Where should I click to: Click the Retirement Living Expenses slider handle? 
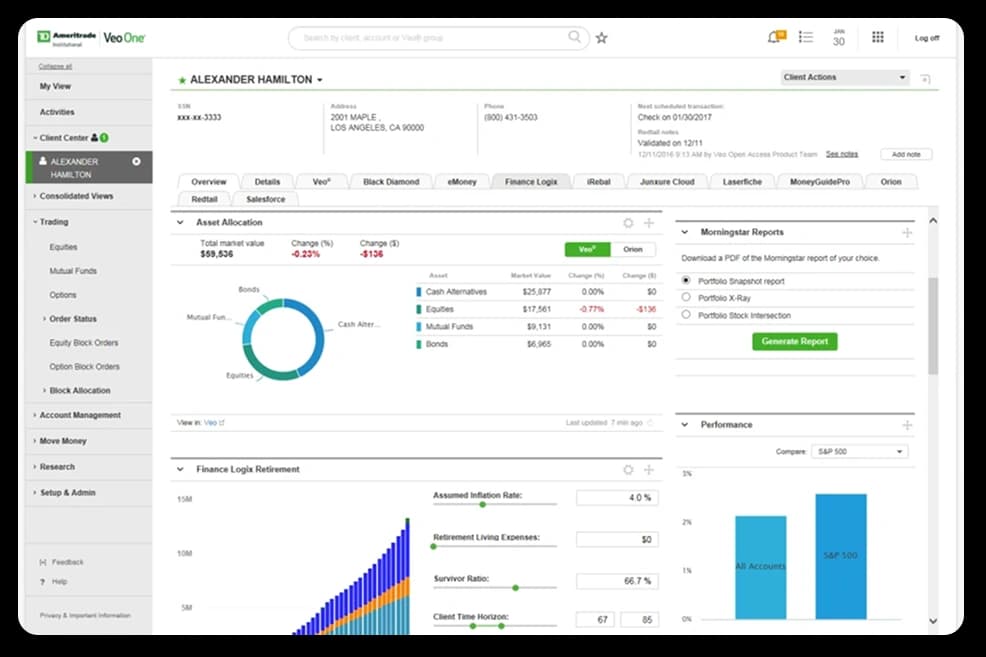click(x=433, y=546)
